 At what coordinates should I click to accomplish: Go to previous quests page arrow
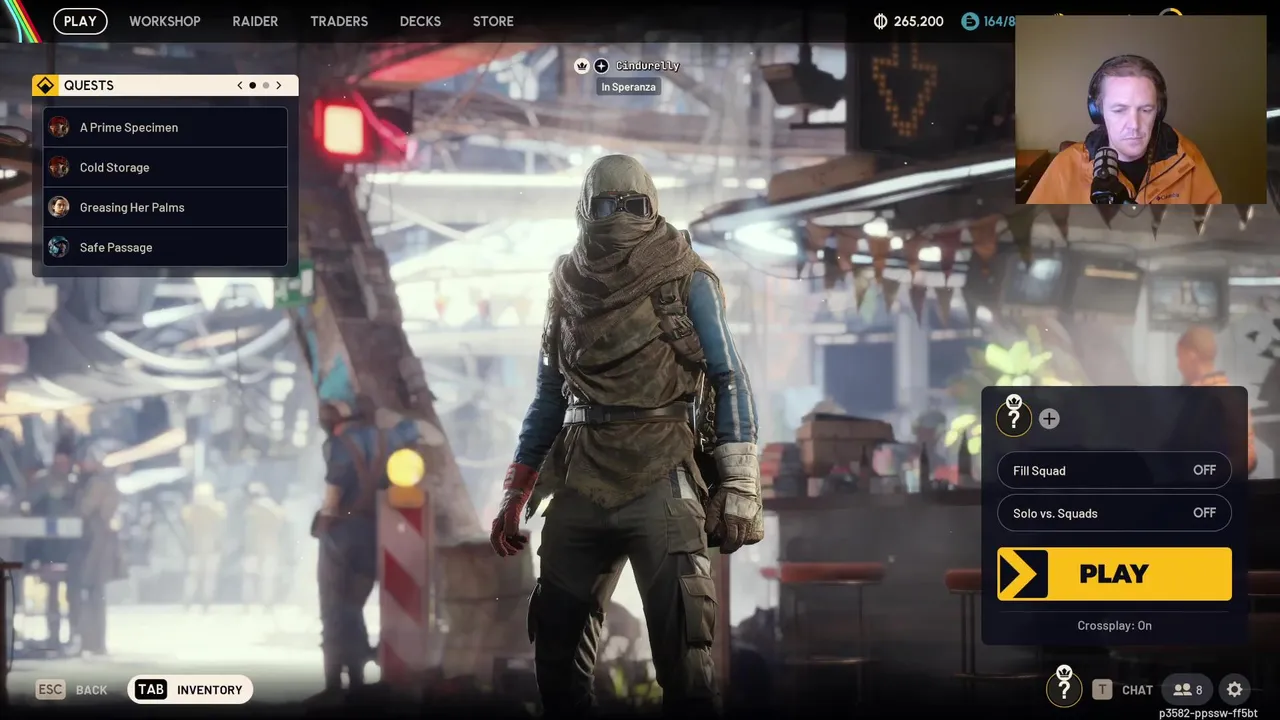(x=240, y=86)
